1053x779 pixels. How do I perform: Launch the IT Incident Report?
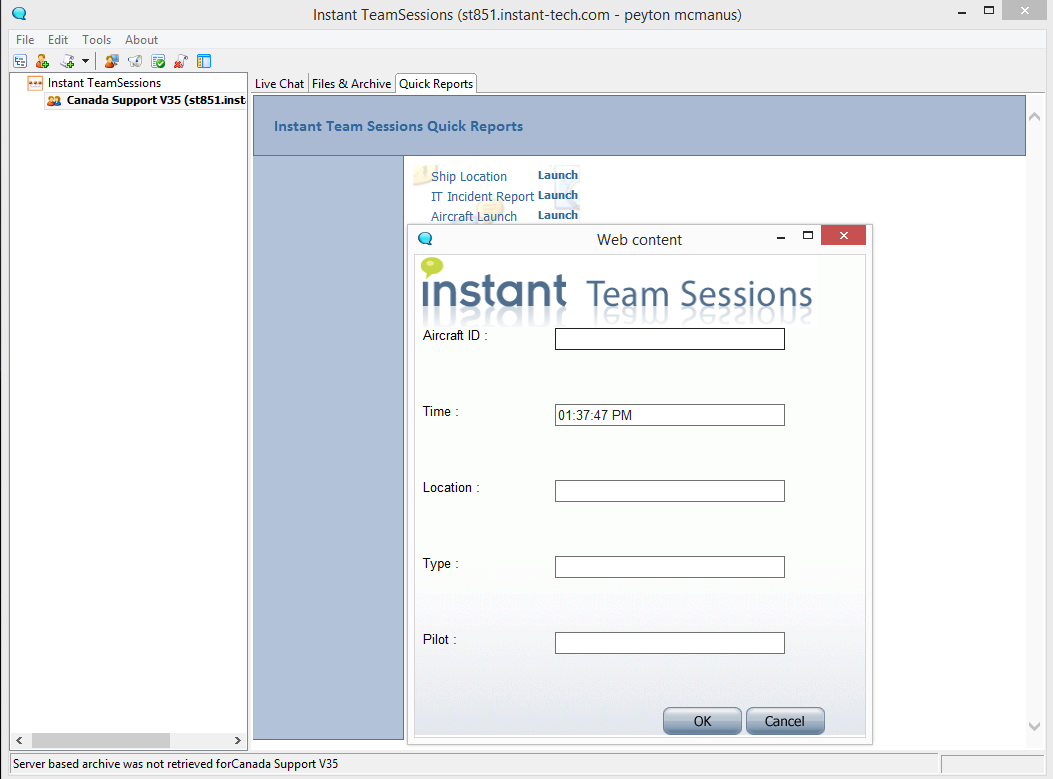[x=557, y=195]
